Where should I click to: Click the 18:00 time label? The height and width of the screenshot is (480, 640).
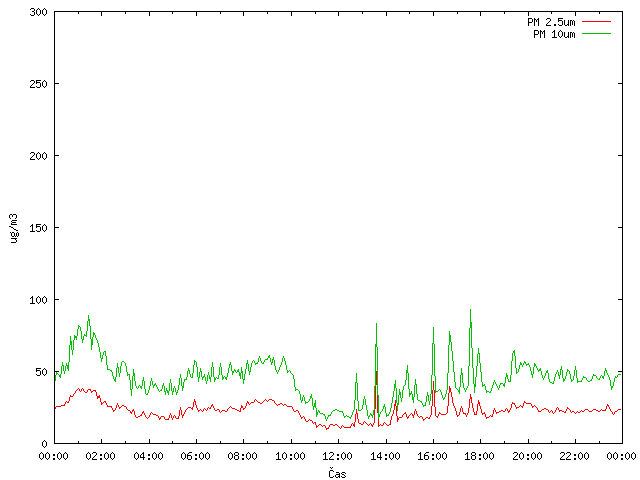[479, 456]
